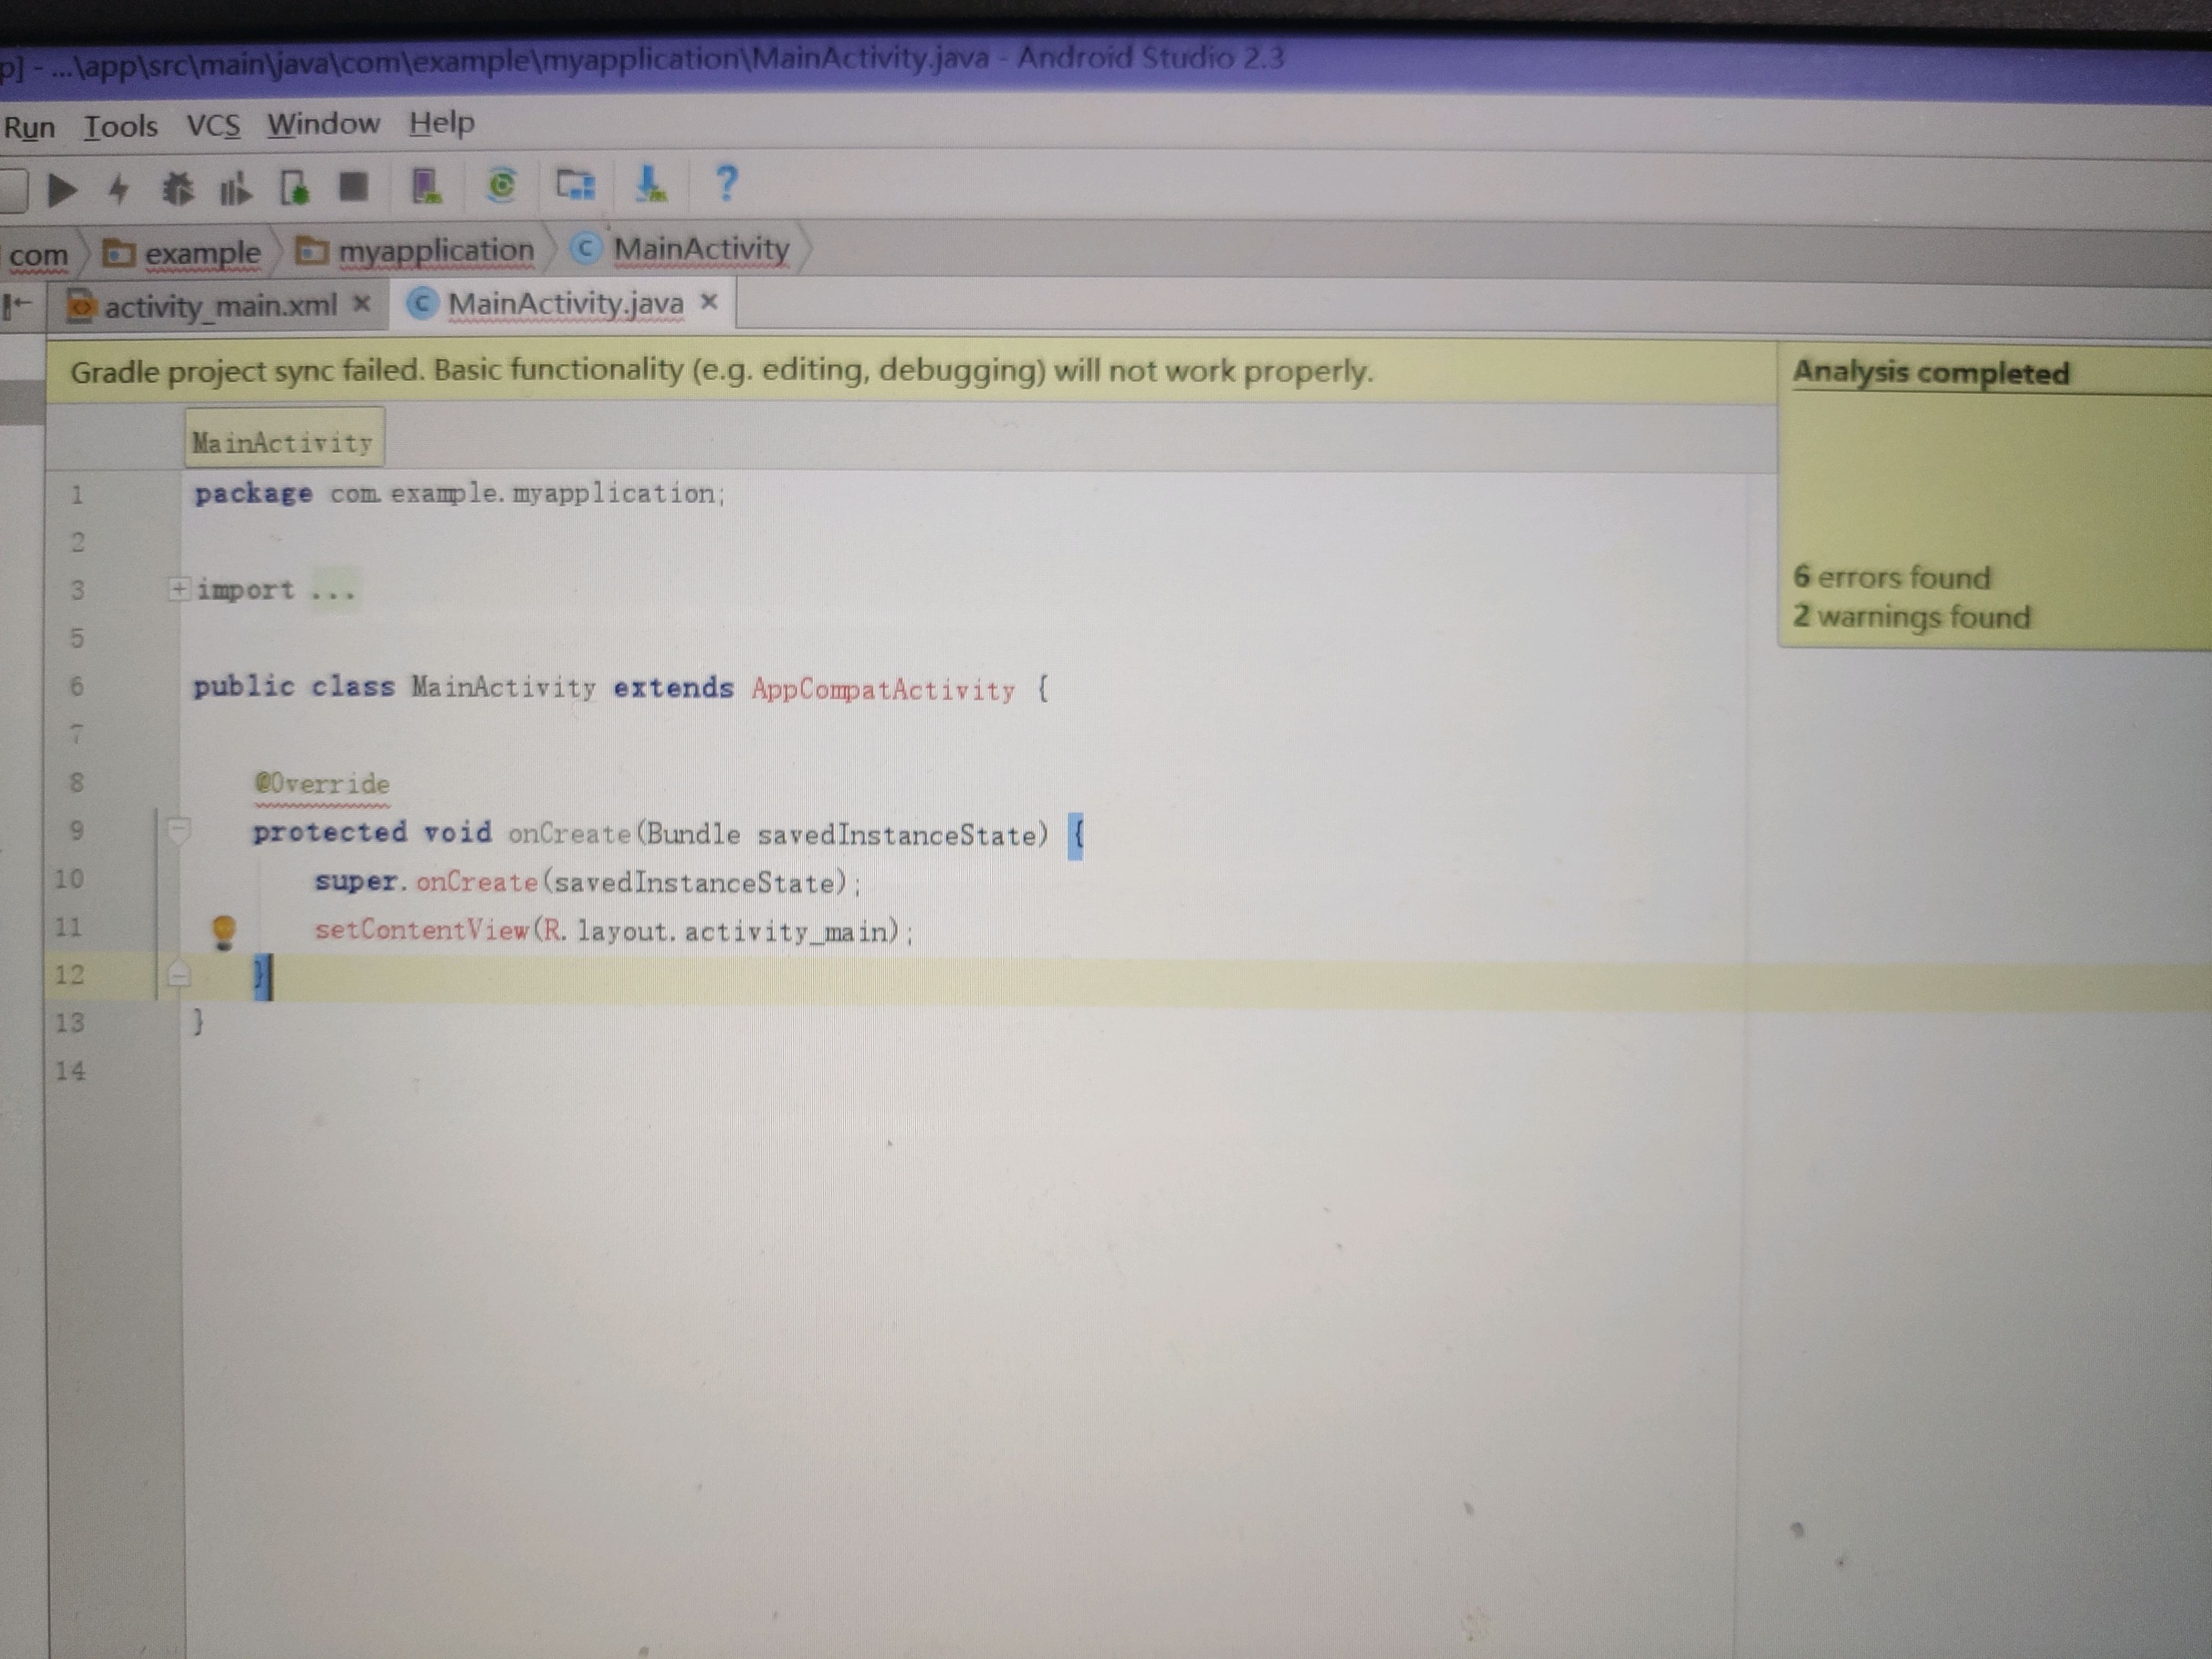The height and width of the screenshot is (1659, 2212).
Task: Open the VCS menu
Action: [x=213, y=126]
